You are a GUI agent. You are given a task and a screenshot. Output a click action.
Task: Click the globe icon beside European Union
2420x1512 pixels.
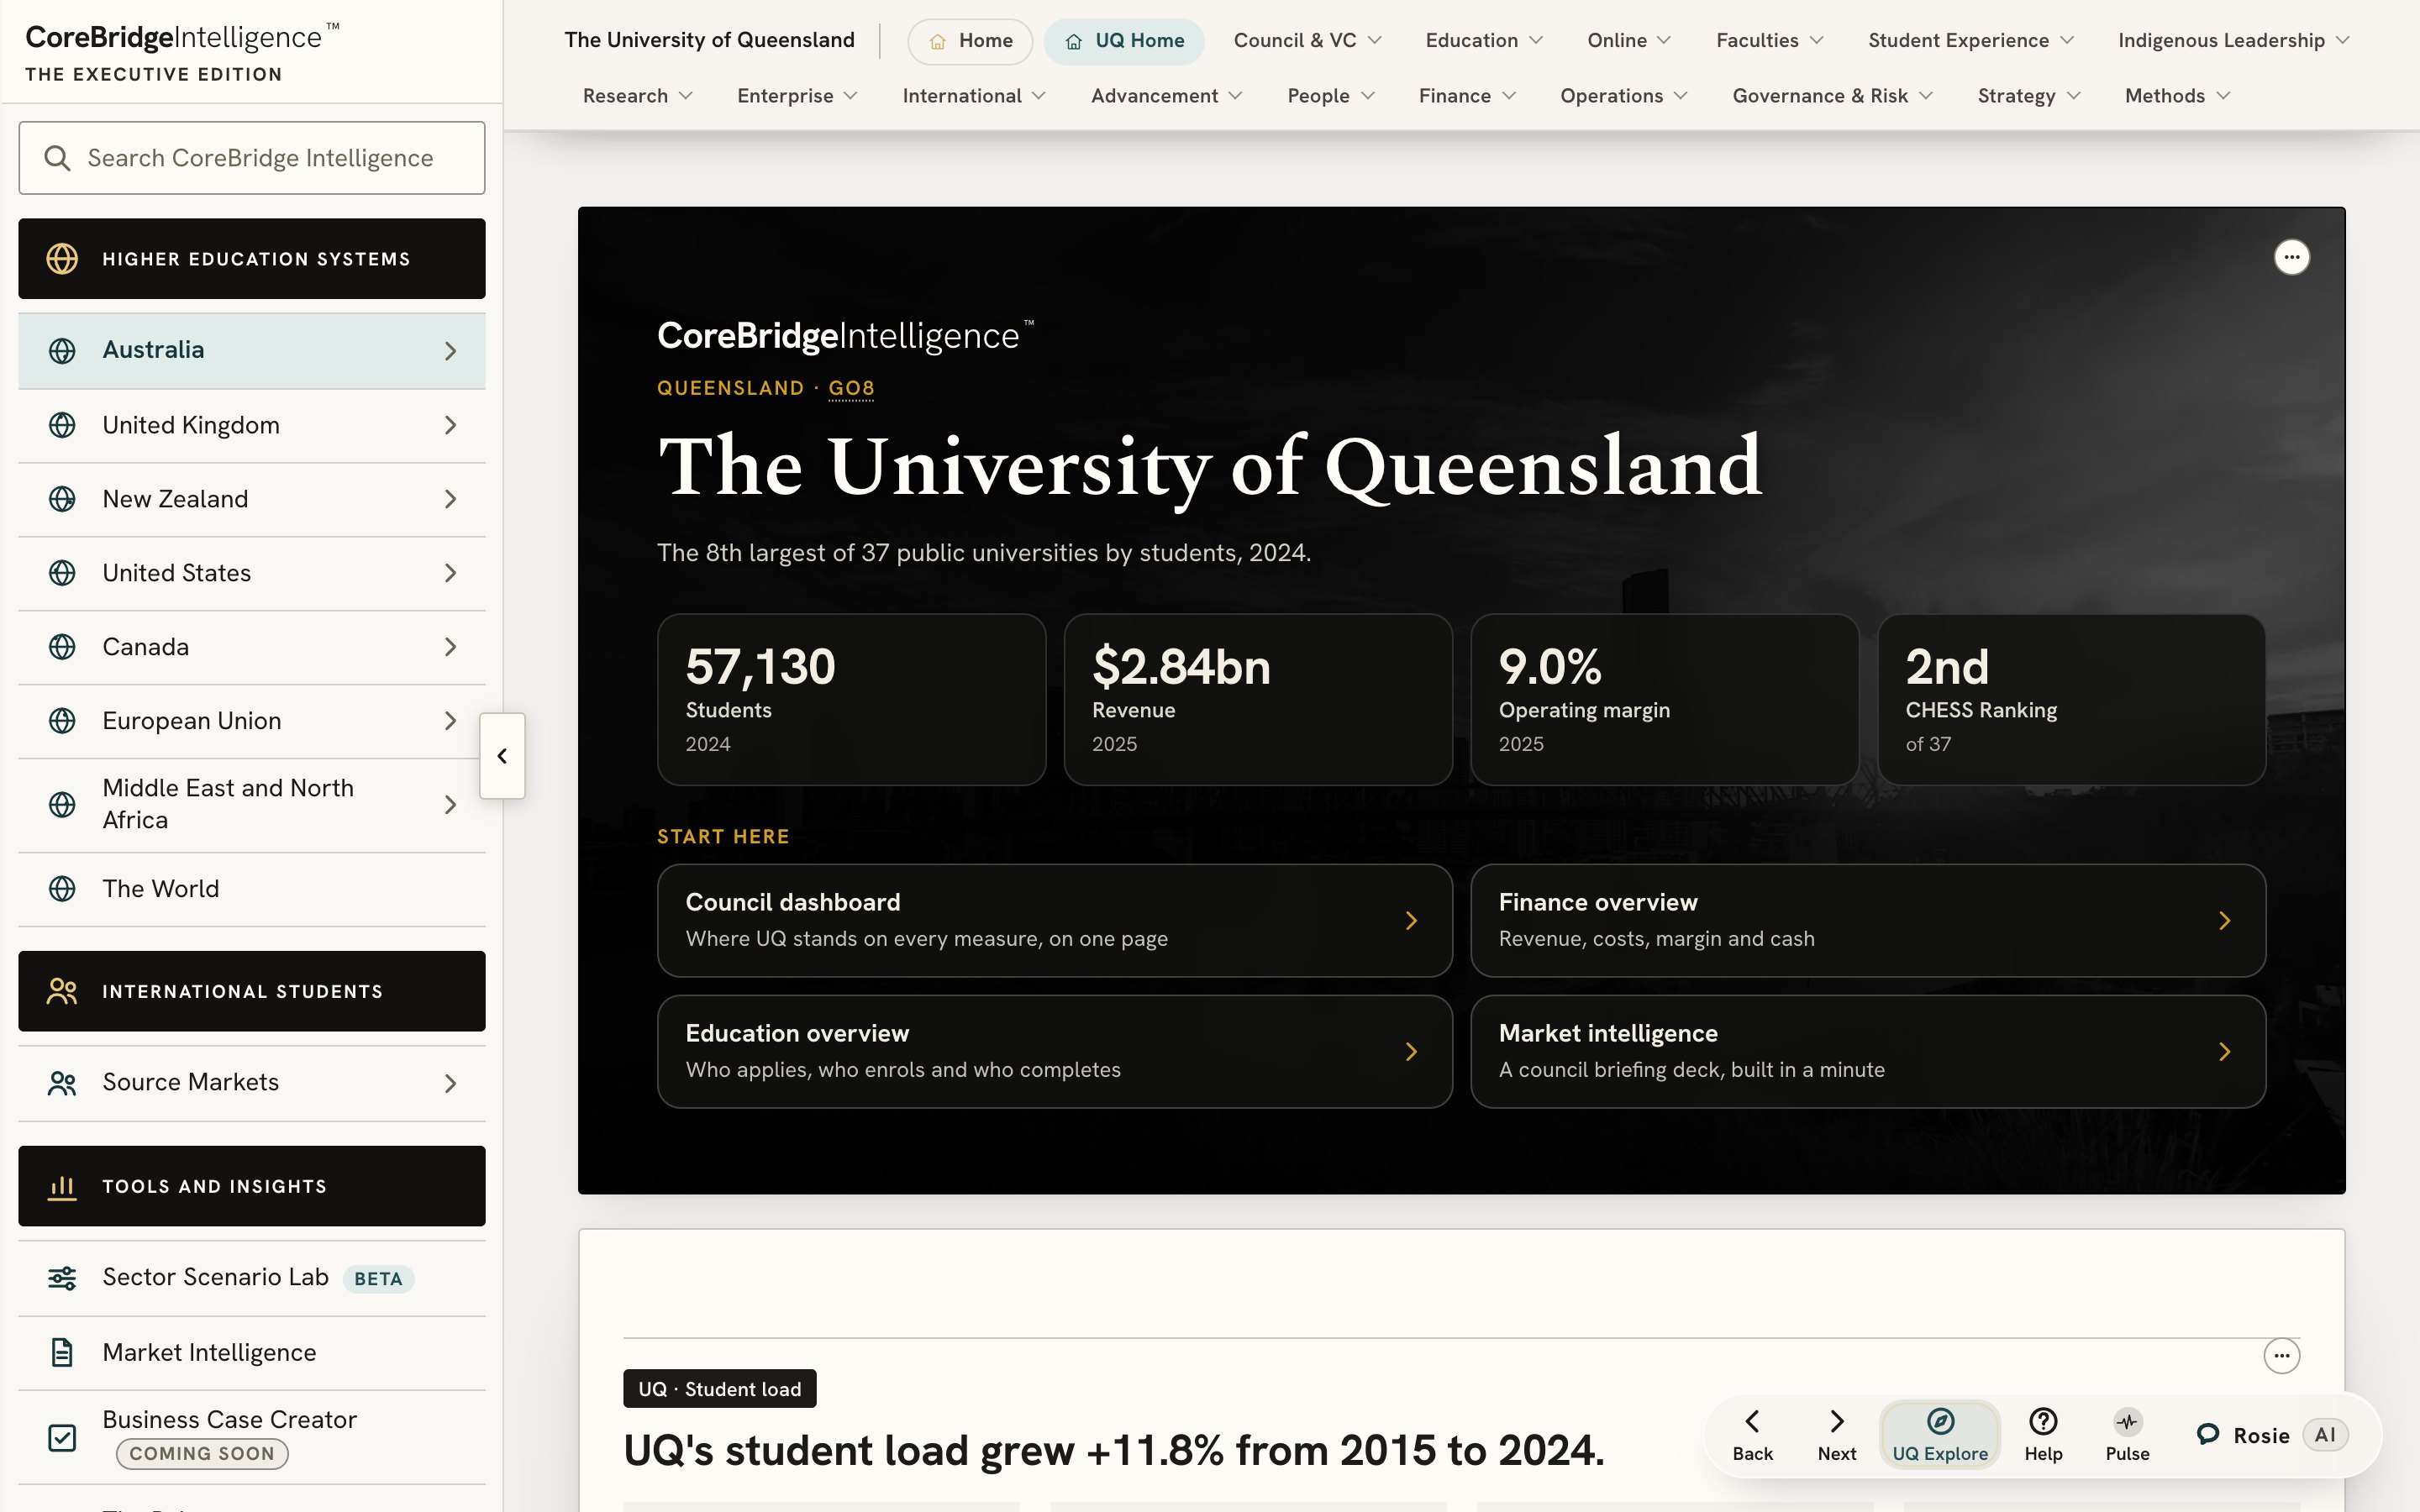pos(62,721)
